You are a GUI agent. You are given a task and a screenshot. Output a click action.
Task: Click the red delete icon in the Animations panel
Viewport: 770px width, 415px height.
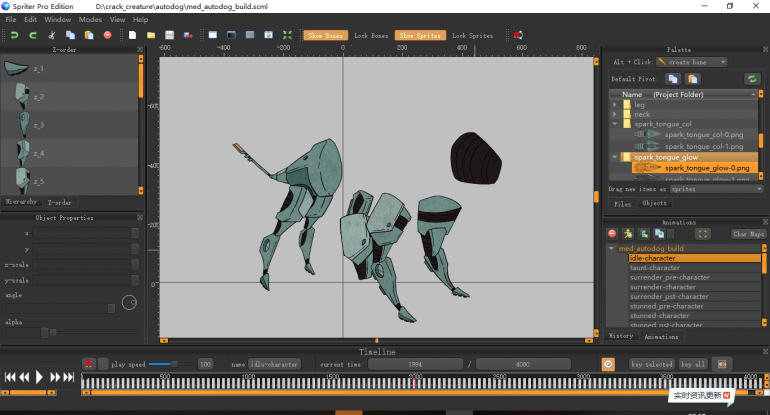pyautogui.click(x=612, y=233)
